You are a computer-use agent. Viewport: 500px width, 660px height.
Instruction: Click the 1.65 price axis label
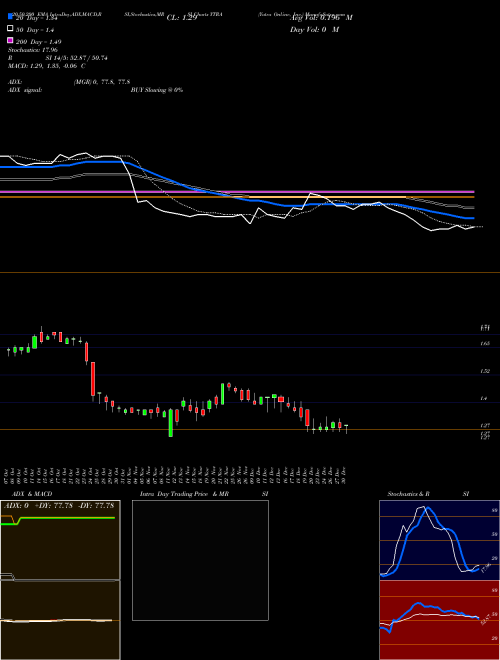[485, 344]
